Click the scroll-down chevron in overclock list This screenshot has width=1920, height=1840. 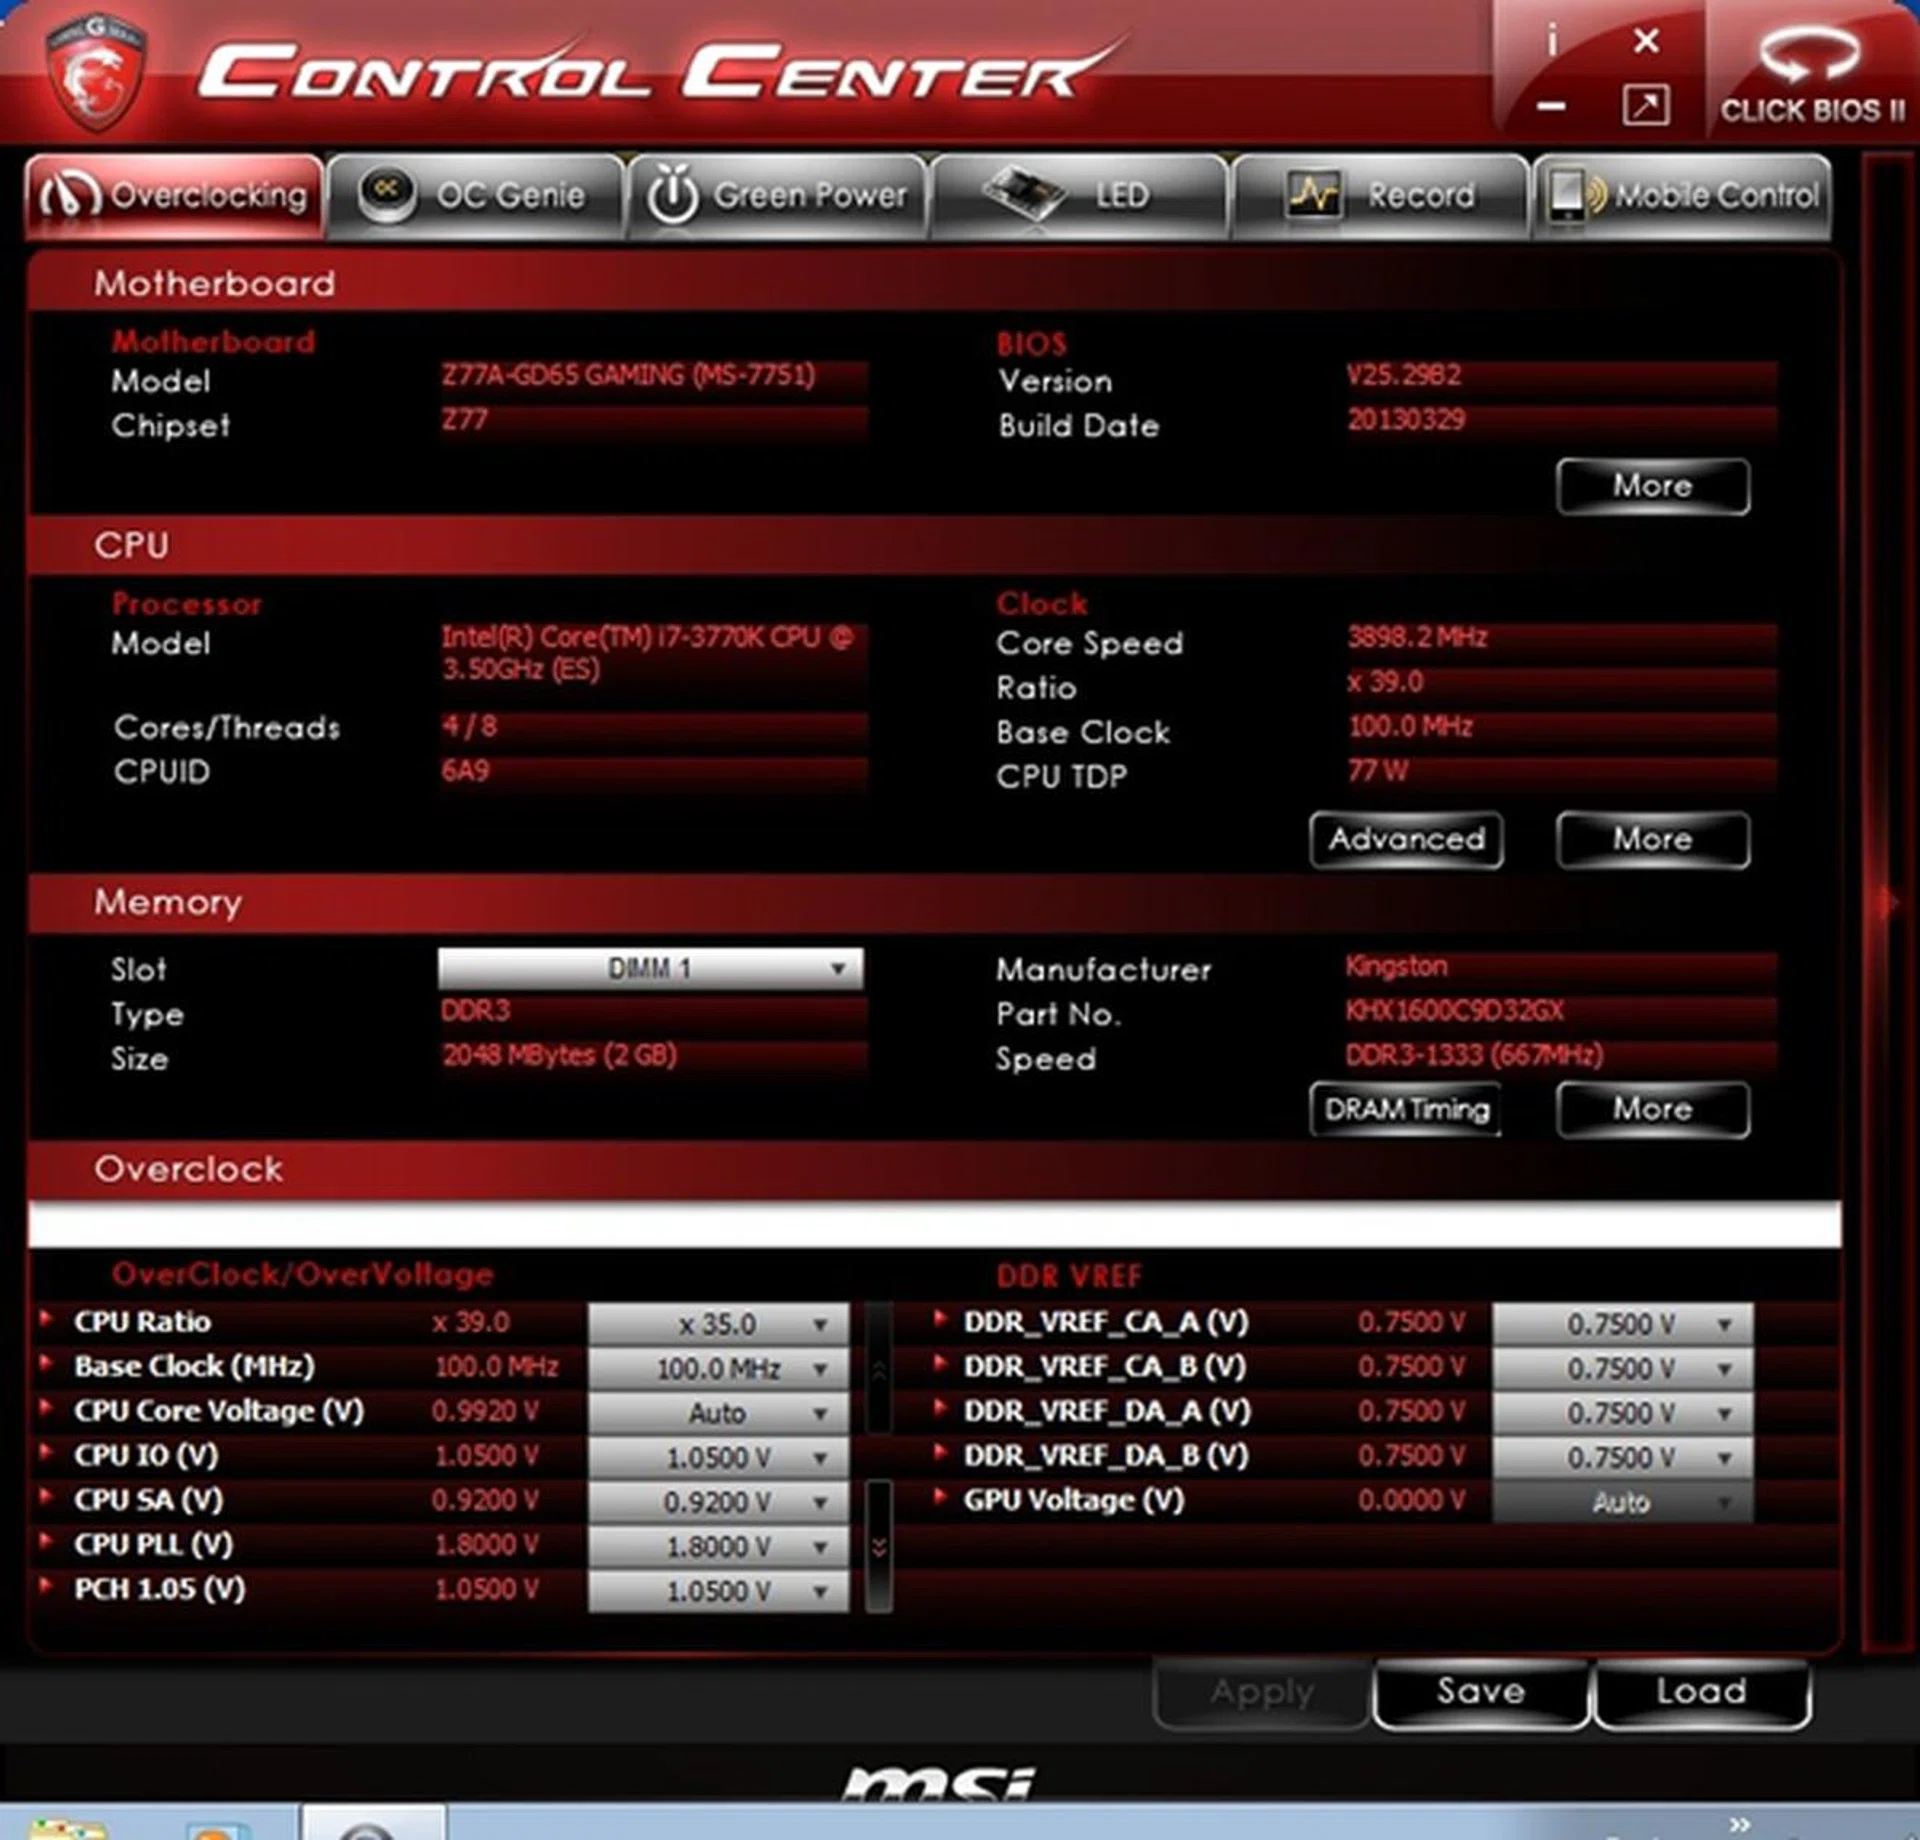pos(879,1548)
